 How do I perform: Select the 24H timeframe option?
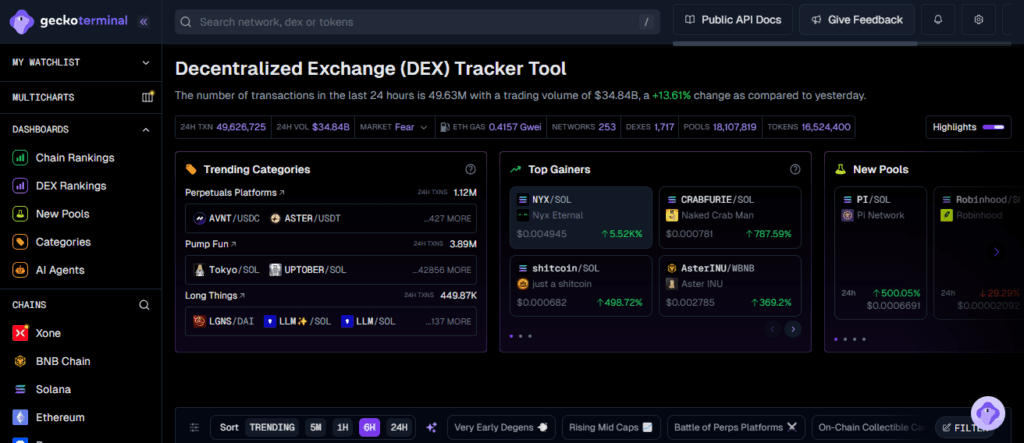[399, 427]
